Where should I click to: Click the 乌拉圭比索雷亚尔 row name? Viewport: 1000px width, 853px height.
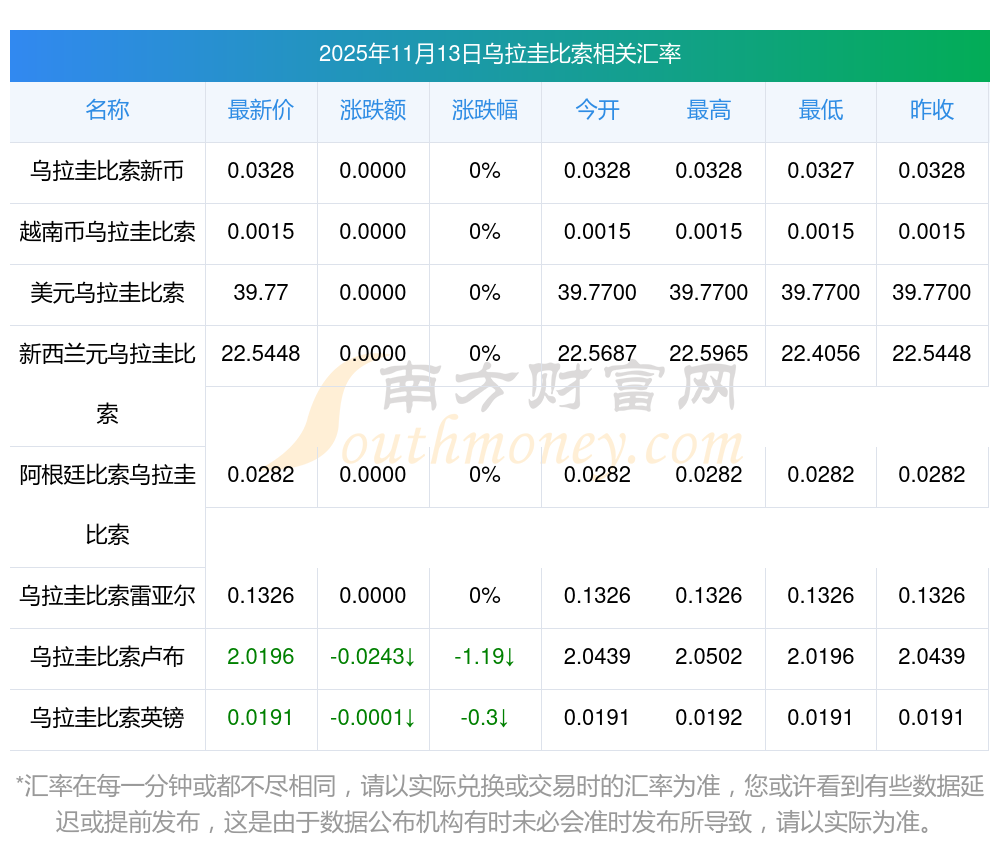point(107,596)
